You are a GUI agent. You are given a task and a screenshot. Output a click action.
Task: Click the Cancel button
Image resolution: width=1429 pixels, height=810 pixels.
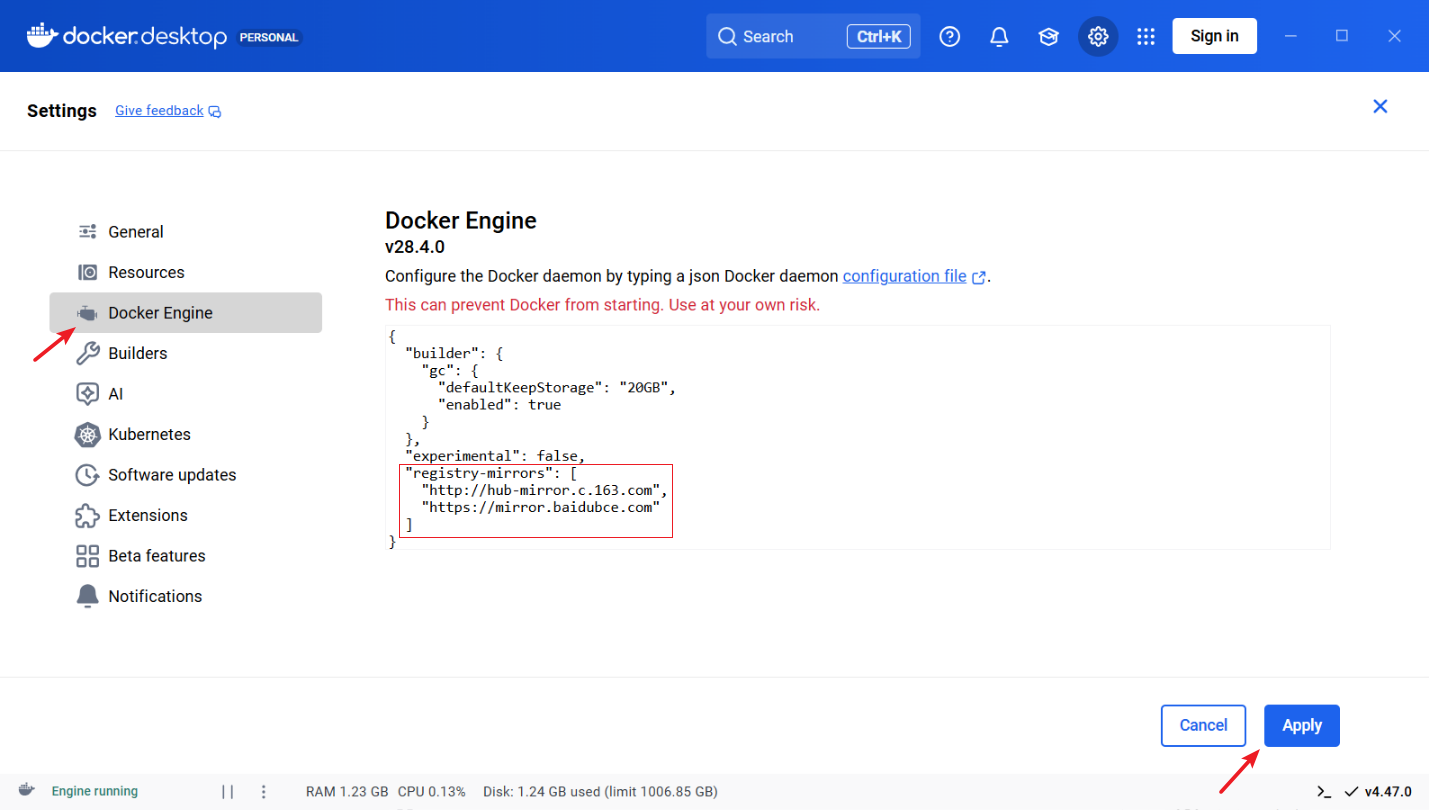click(x=1203, y=726)
